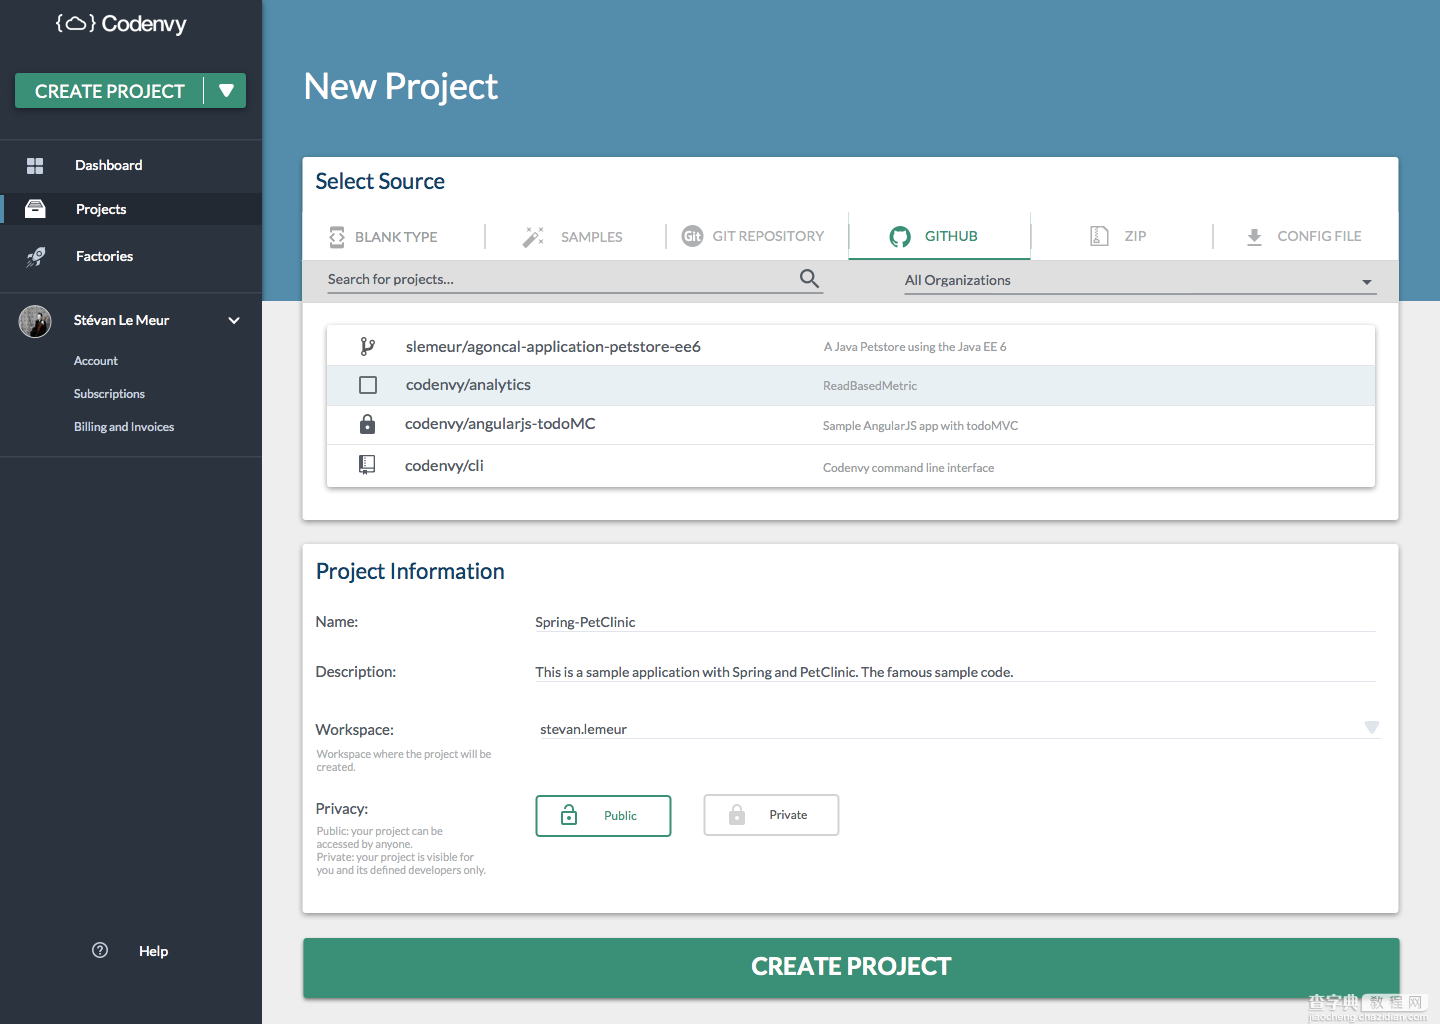Click the open padlock icon on Public
The height and width of the screenshot is (1024, 1440).
[x=569, y=815]
